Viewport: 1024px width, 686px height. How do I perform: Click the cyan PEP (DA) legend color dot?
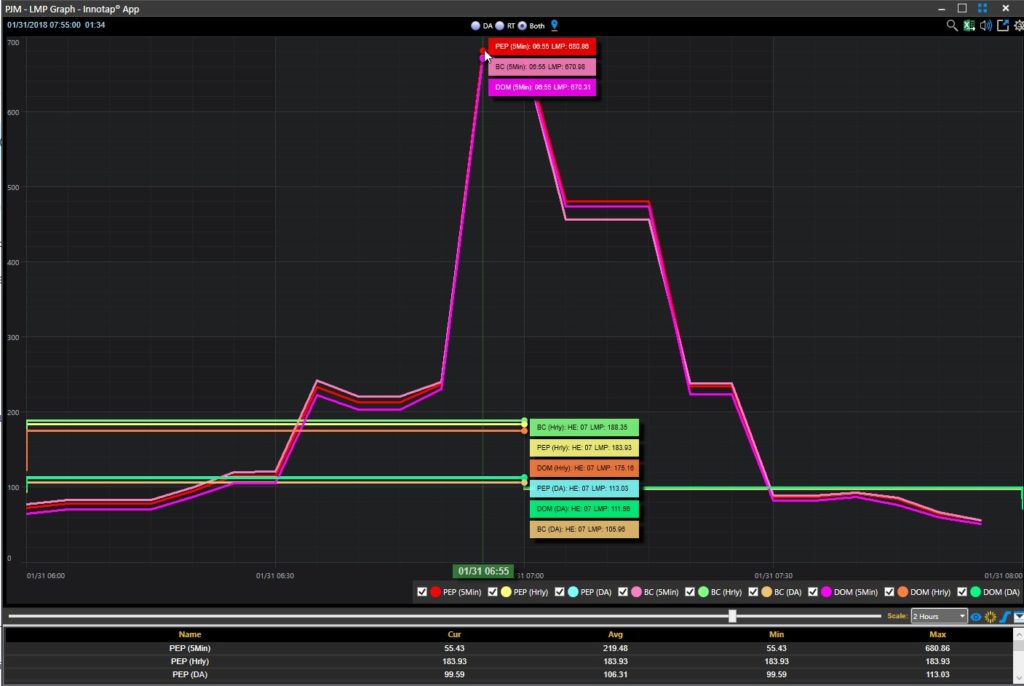(573, 592)
